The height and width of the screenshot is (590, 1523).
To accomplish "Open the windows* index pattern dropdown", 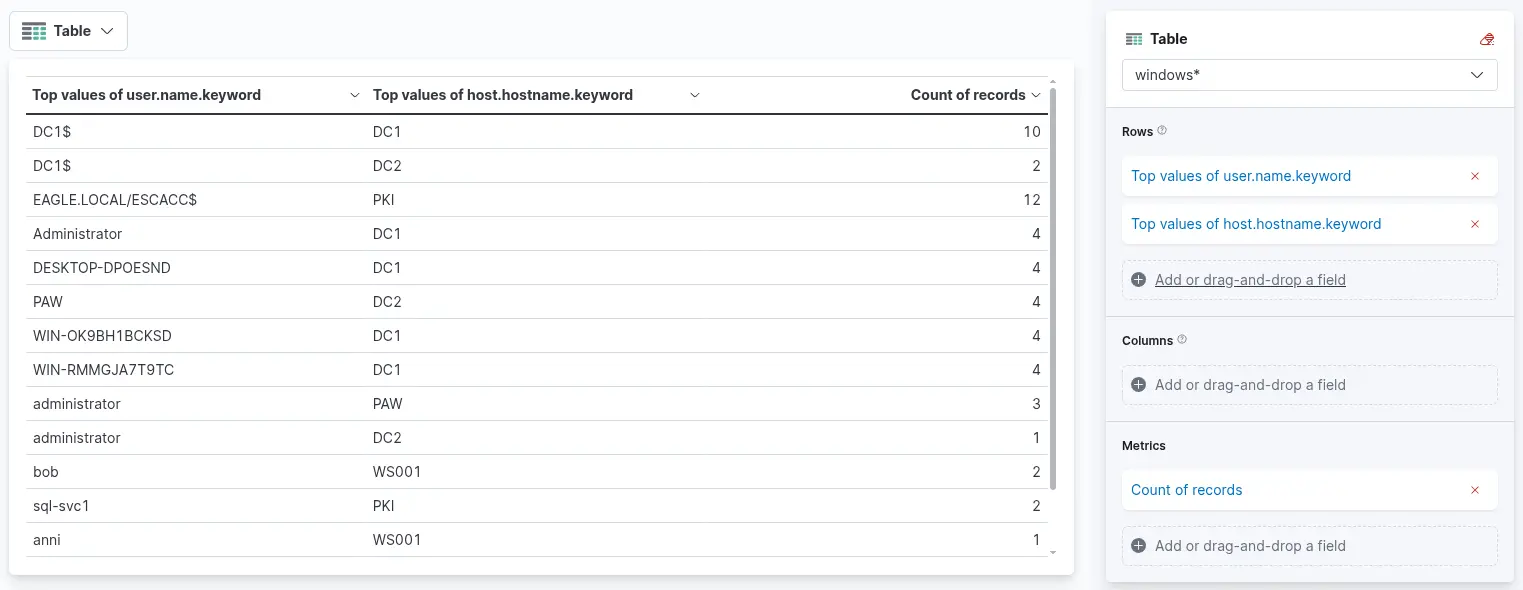I will pyautogui.click(x=1310, y=75).
